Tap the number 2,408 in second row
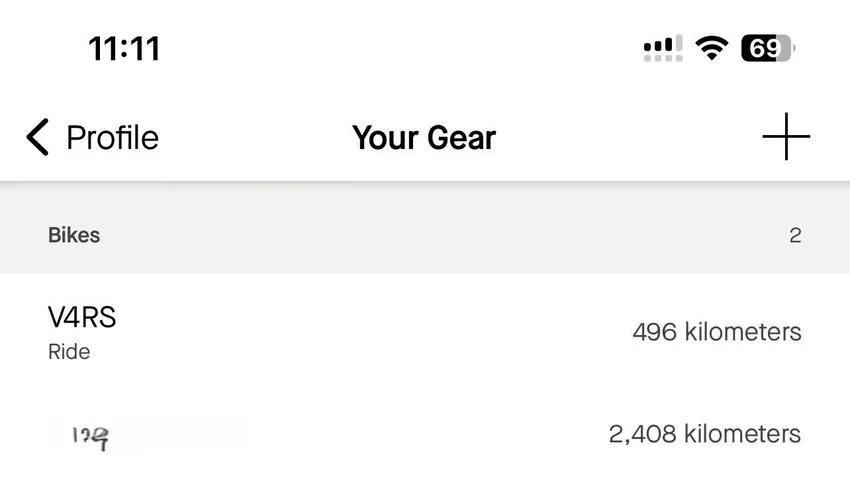Image resolution: width=850 pixels, height=500 pixels. coord(642,434)
